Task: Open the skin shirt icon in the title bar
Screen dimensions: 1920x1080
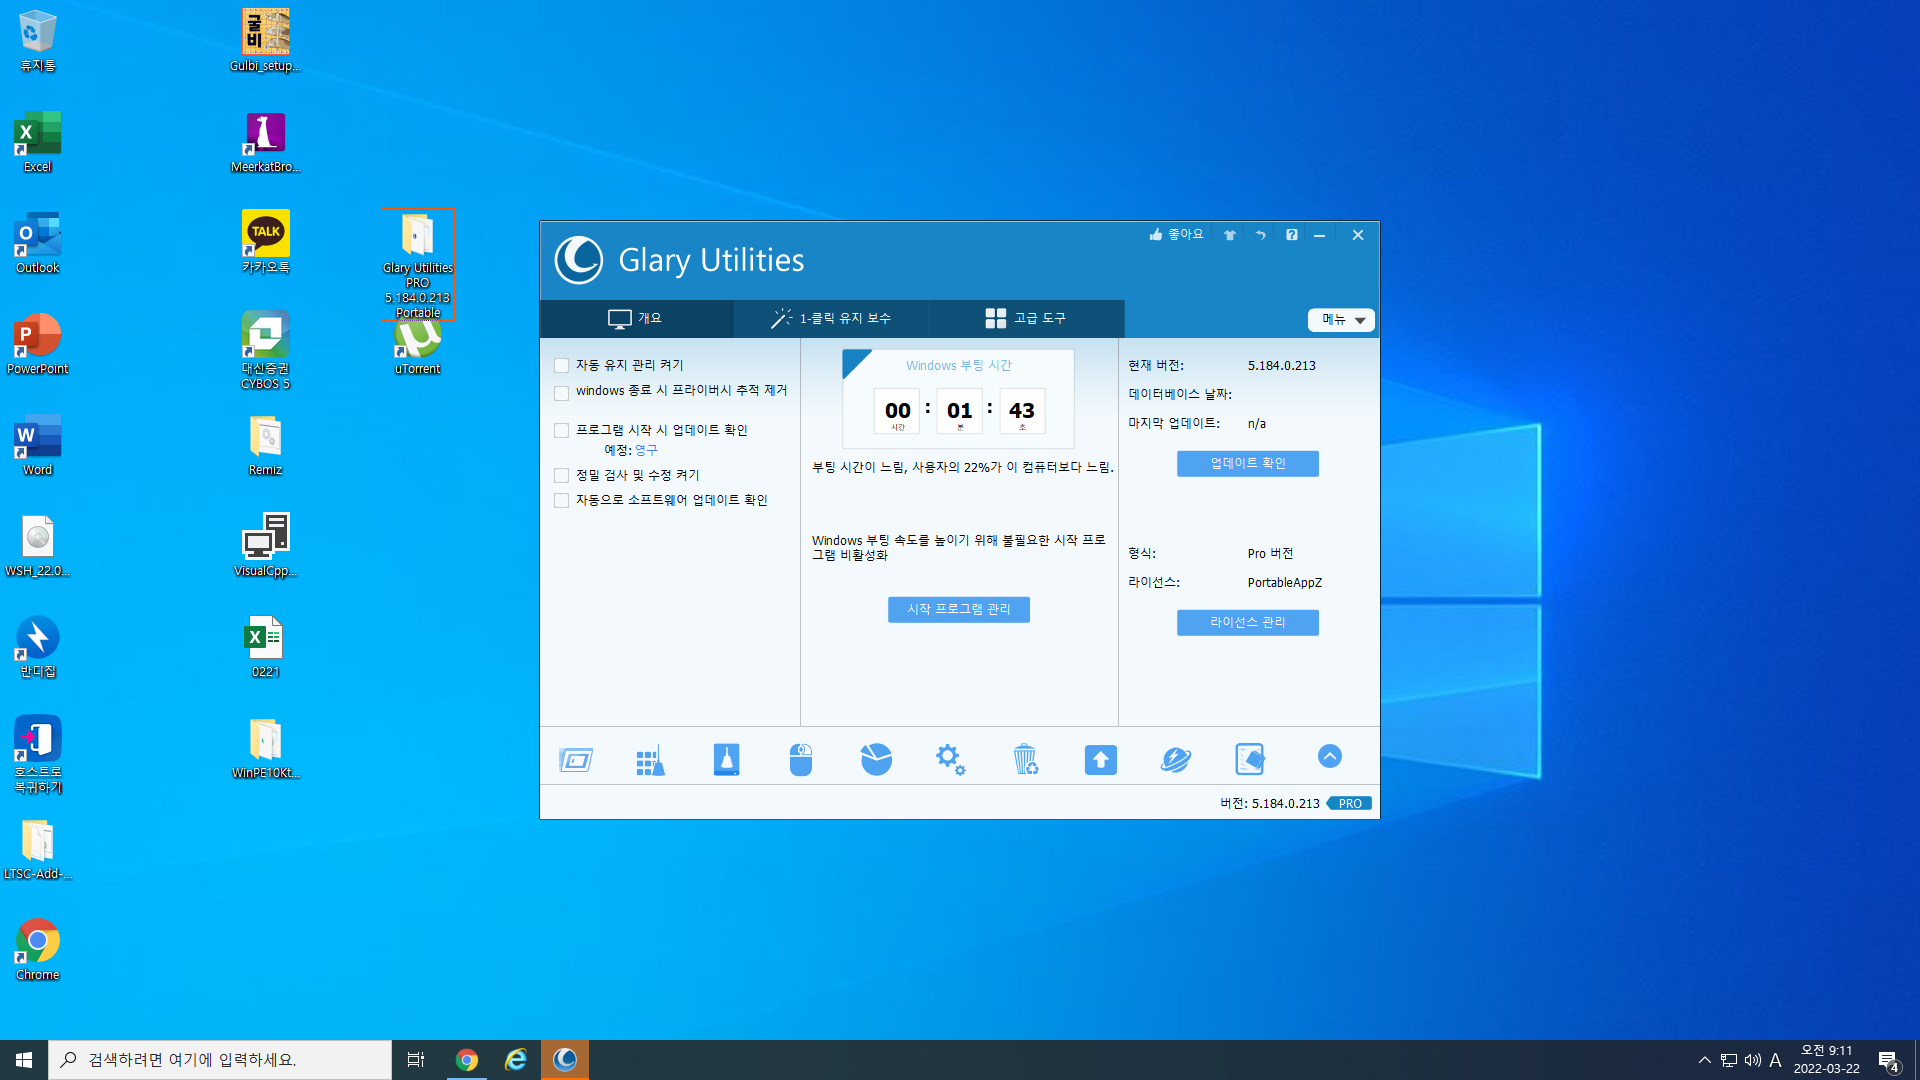Action: click(1230, 235)
